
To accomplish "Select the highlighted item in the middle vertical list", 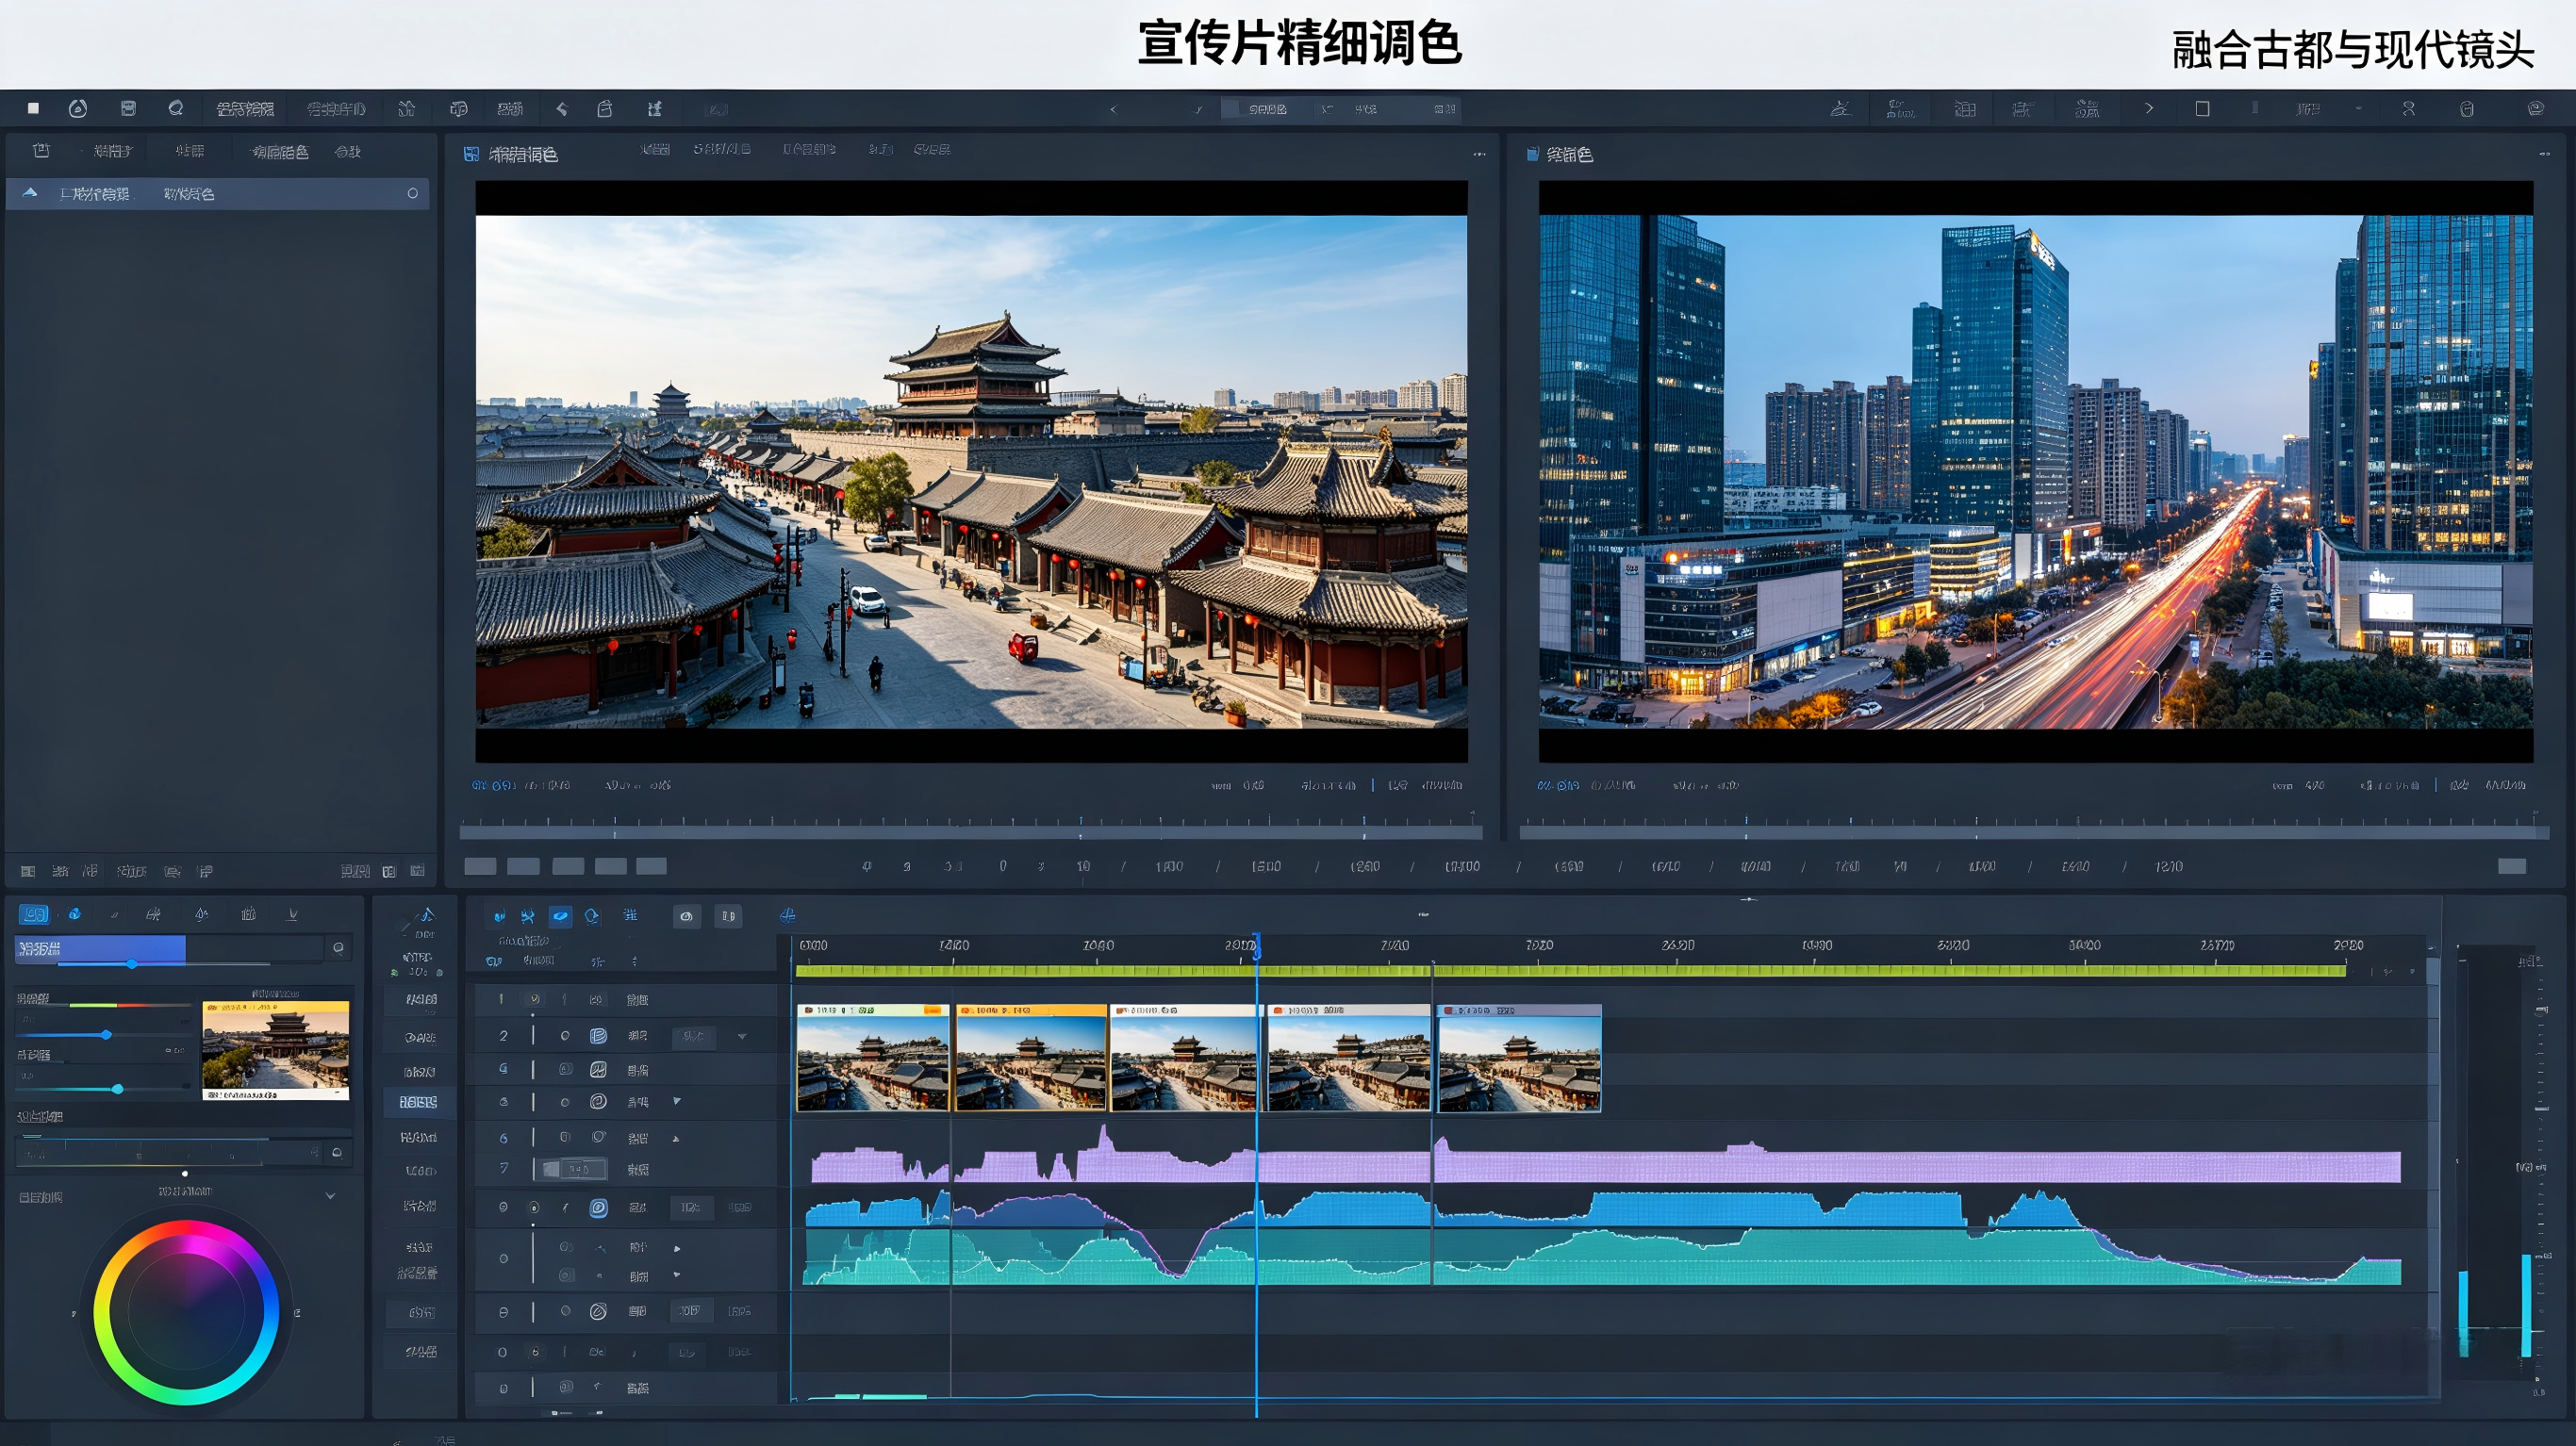I will 419,1102.
